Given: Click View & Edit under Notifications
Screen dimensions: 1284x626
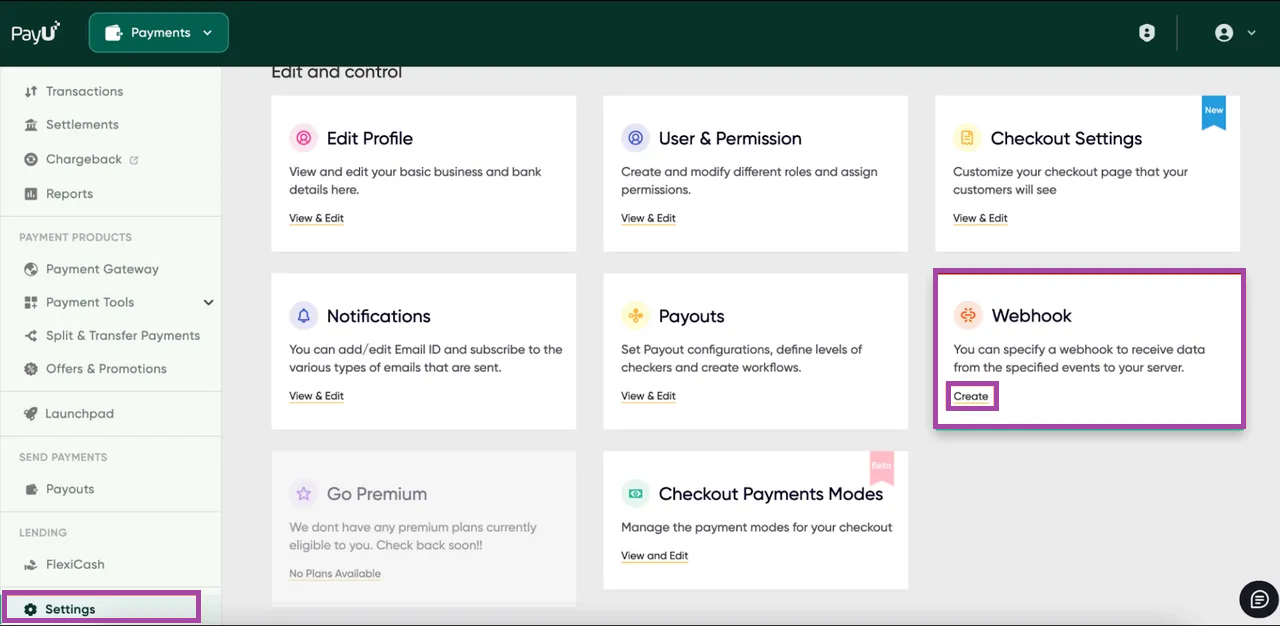Looking at the screenshot, I should [x=316, y=396].
